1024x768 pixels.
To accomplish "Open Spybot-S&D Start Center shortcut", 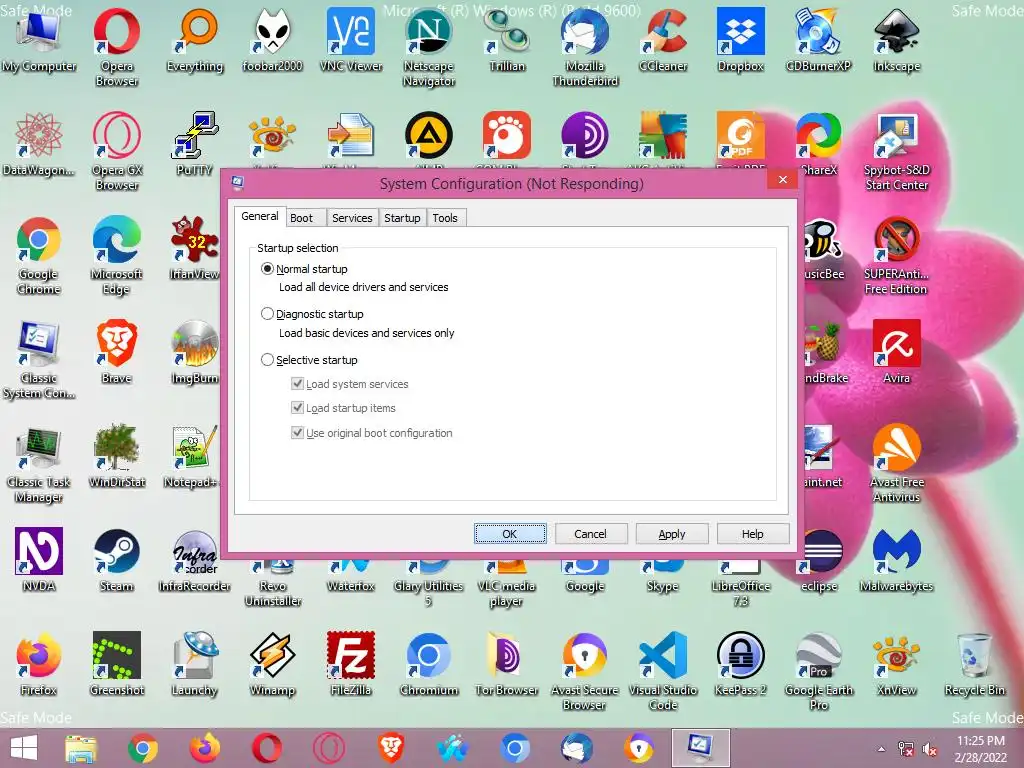I will [897, 152].
